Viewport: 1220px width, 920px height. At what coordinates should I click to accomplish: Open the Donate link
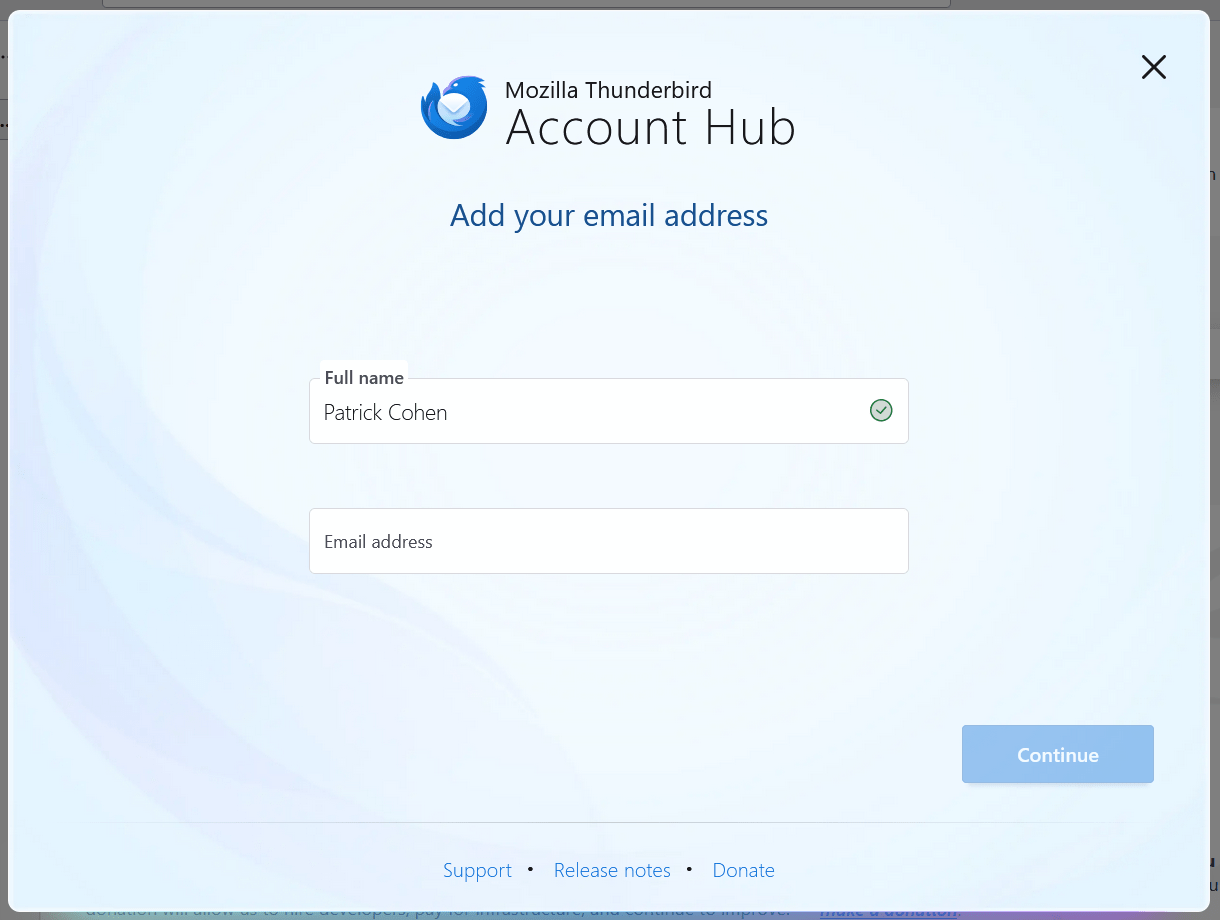point(743,870)
